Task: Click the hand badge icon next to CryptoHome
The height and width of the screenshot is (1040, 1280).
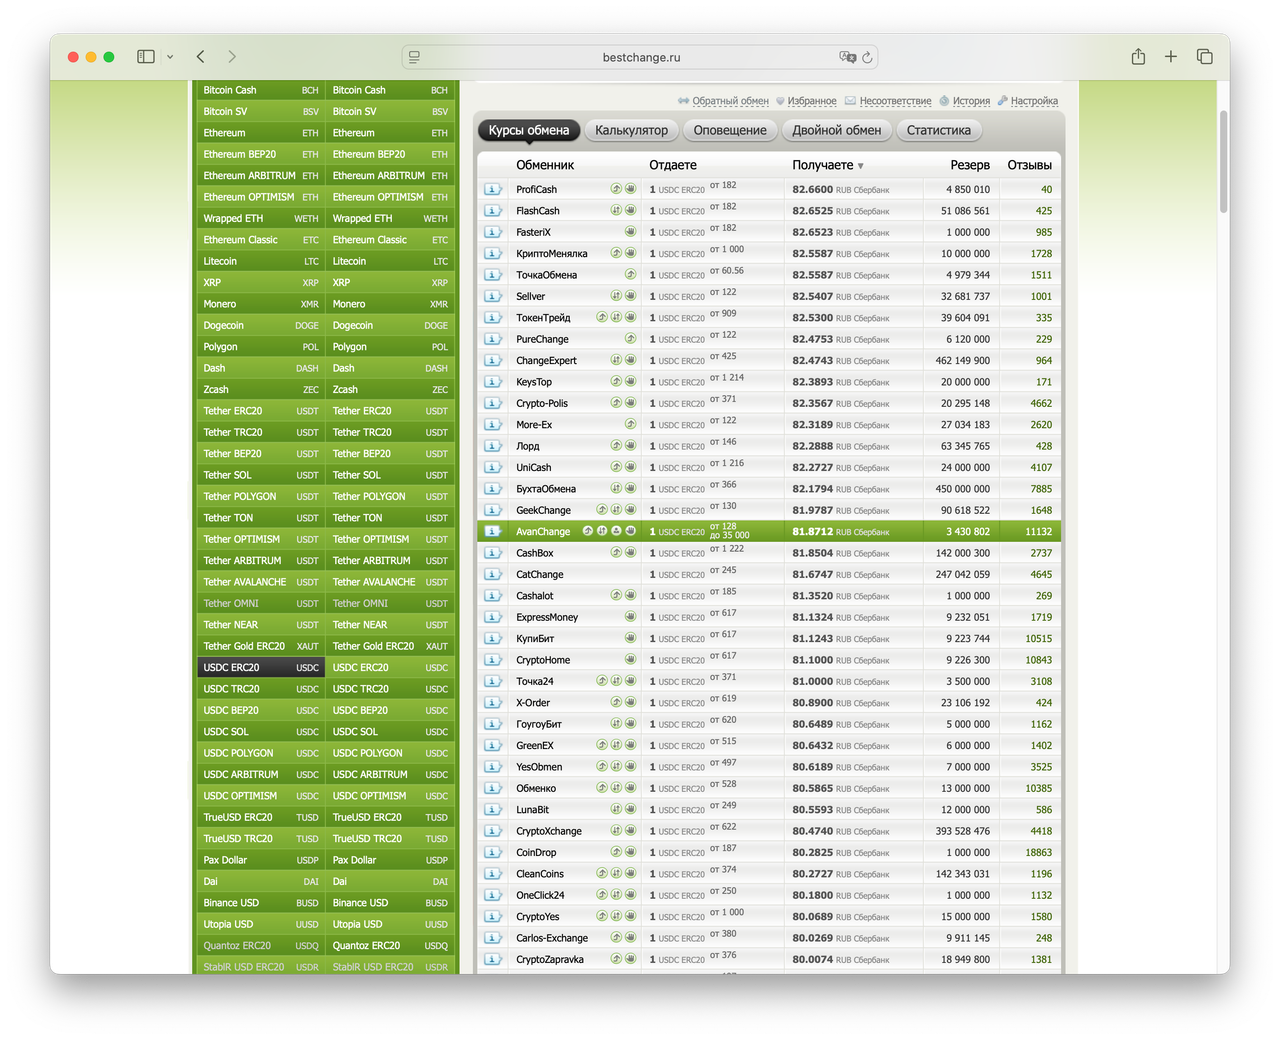Action: pyautogui.click(x=631, y=660)
